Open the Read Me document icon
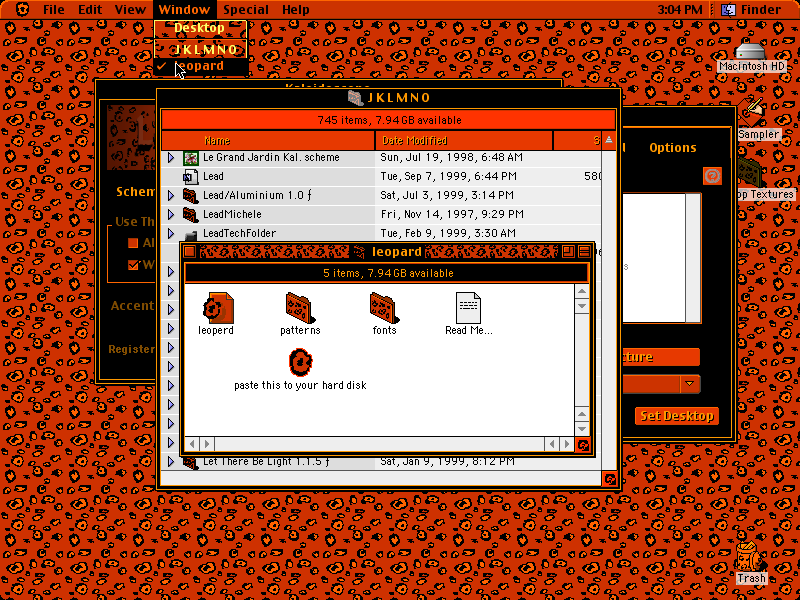The height and width of the screenshot is (600, 800). [x=468, y=308]
